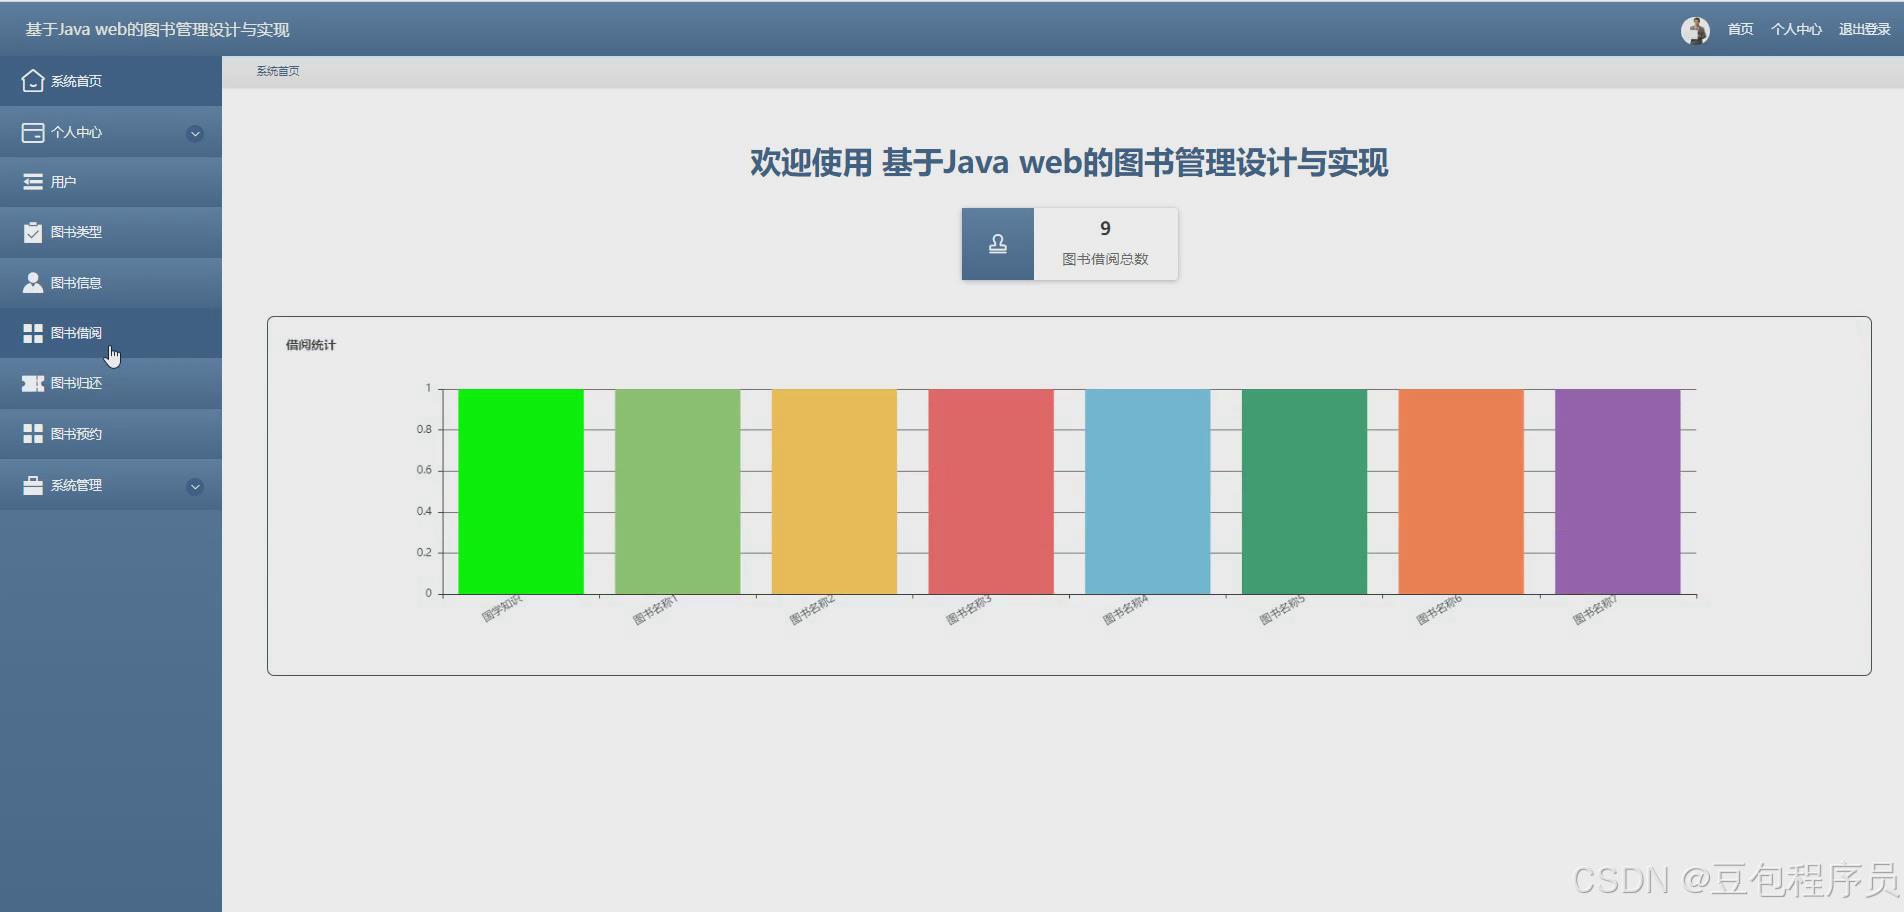The height and width of the screenshot is (912, 1904).
Task: Click the 图书类型 clipboard icon
Action: (33, 231)
